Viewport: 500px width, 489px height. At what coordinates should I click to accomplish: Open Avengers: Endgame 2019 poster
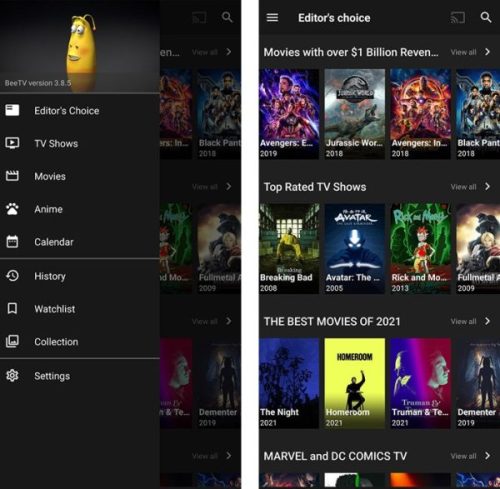coord(289,114)
